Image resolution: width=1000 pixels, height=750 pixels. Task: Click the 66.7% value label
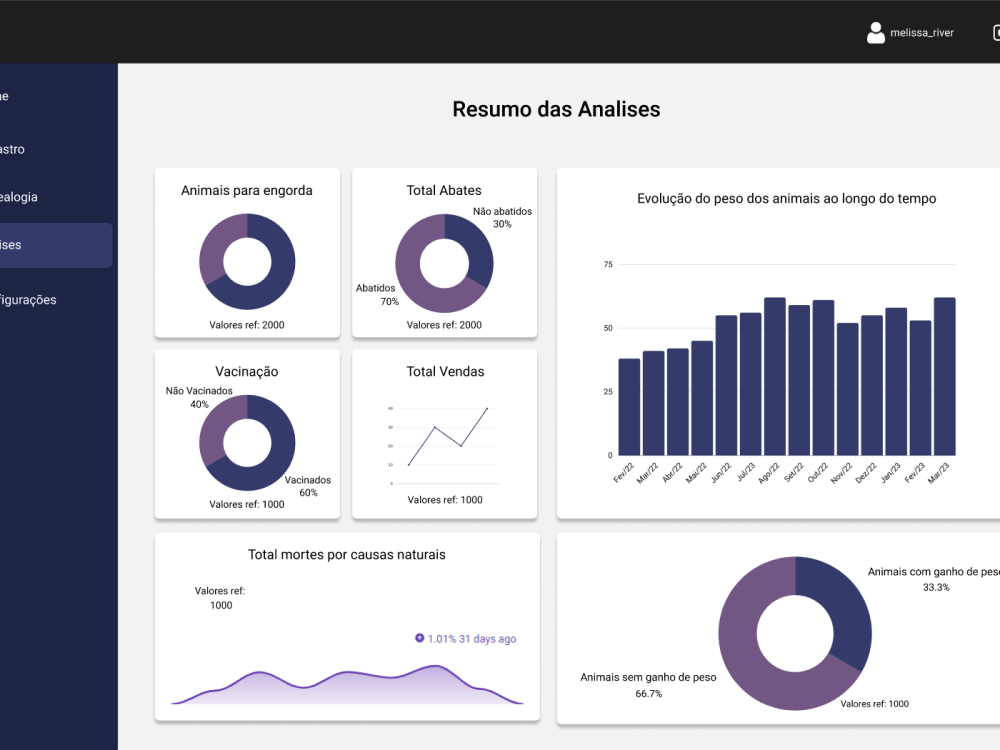point(649,693)
